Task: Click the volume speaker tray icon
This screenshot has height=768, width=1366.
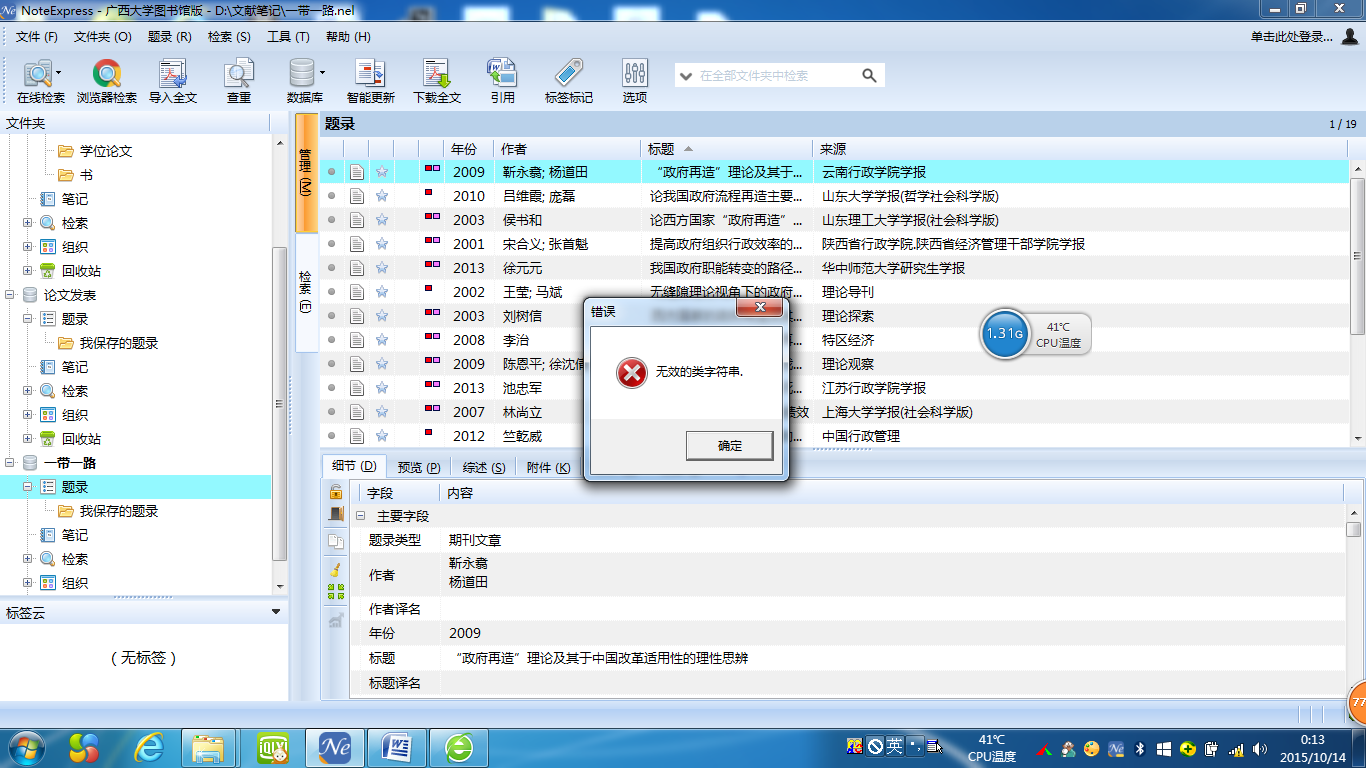Action: [x=1259, y=748]
